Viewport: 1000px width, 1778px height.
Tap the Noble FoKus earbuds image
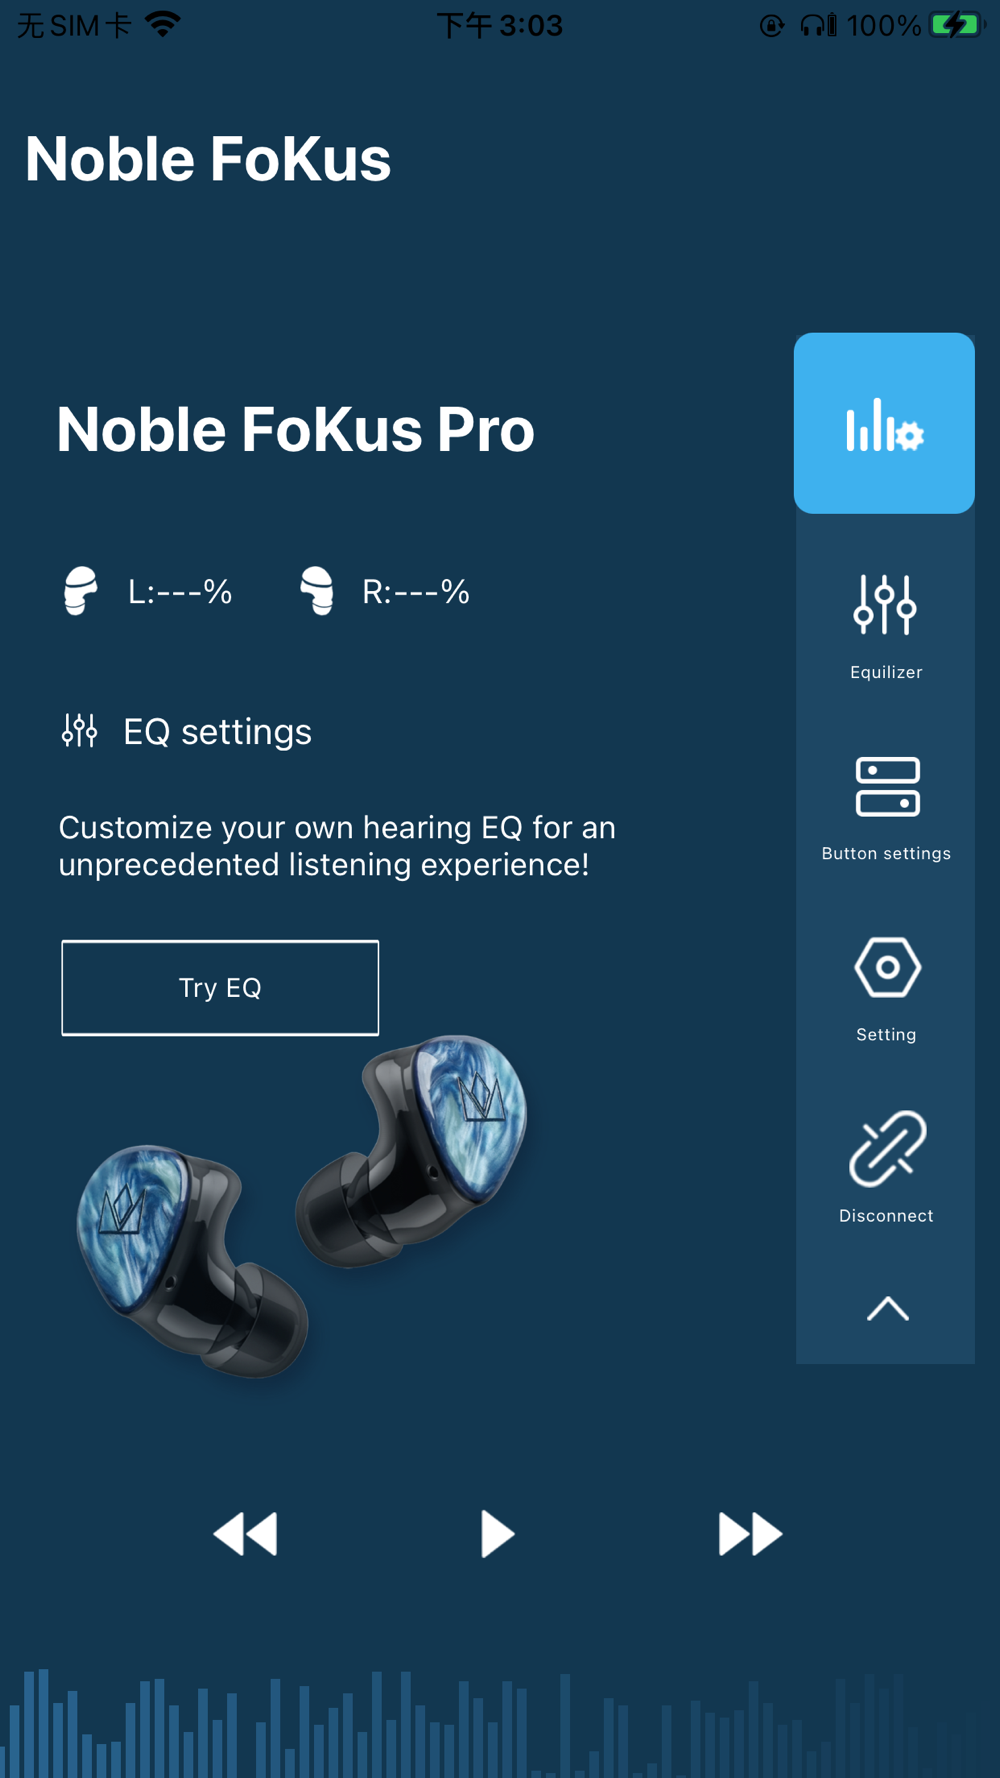click(x=302, y=1205)
